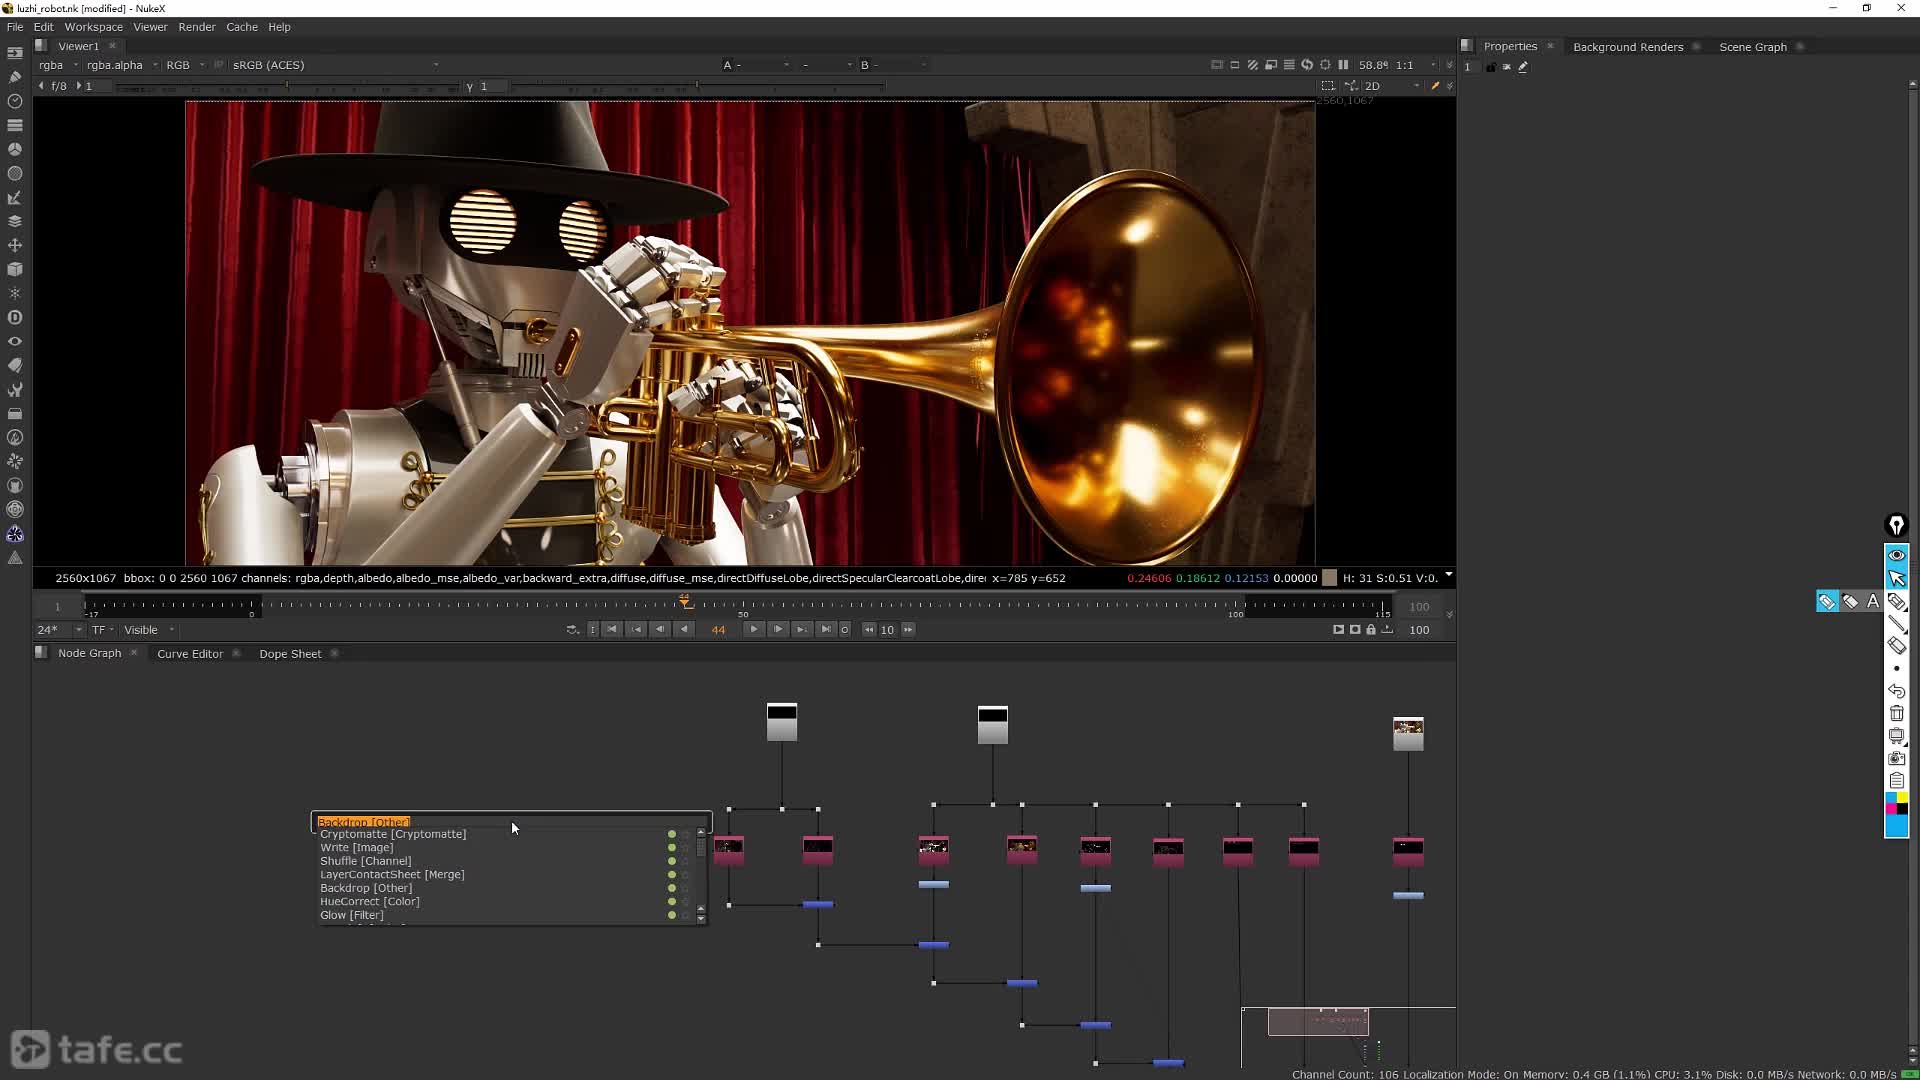Screen dimensions: 1920x1080
Task: Toggle the pause updating button in the viewer
Action: [1343, 65]
